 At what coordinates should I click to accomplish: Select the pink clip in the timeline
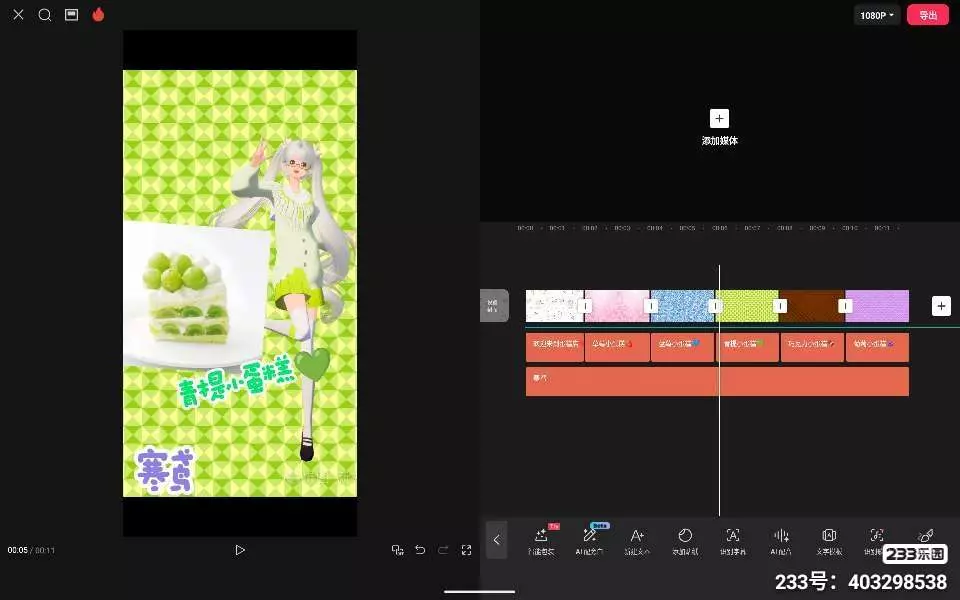click(617, 306)
